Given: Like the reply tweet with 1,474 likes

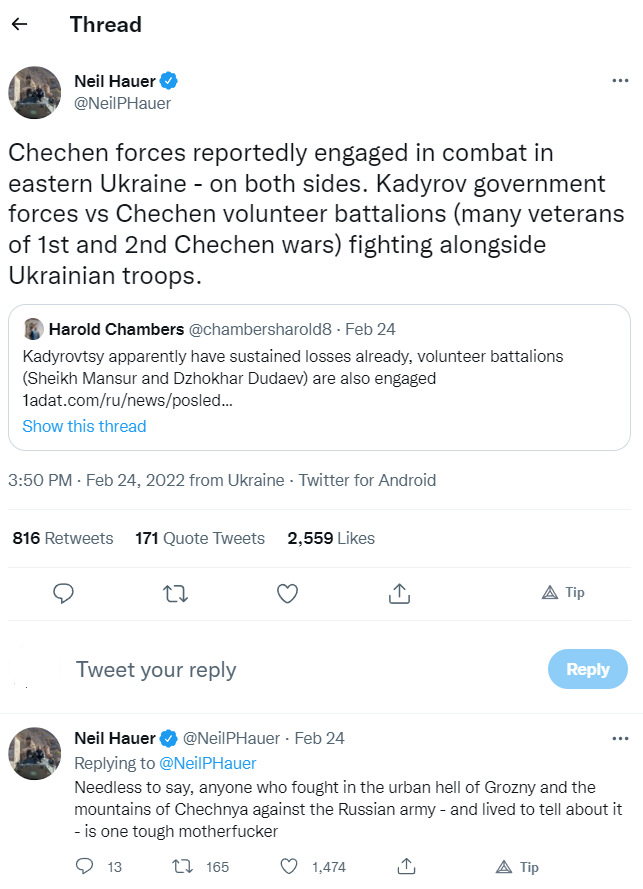Looking at the screenshot, I should click(x=288, y=866).
